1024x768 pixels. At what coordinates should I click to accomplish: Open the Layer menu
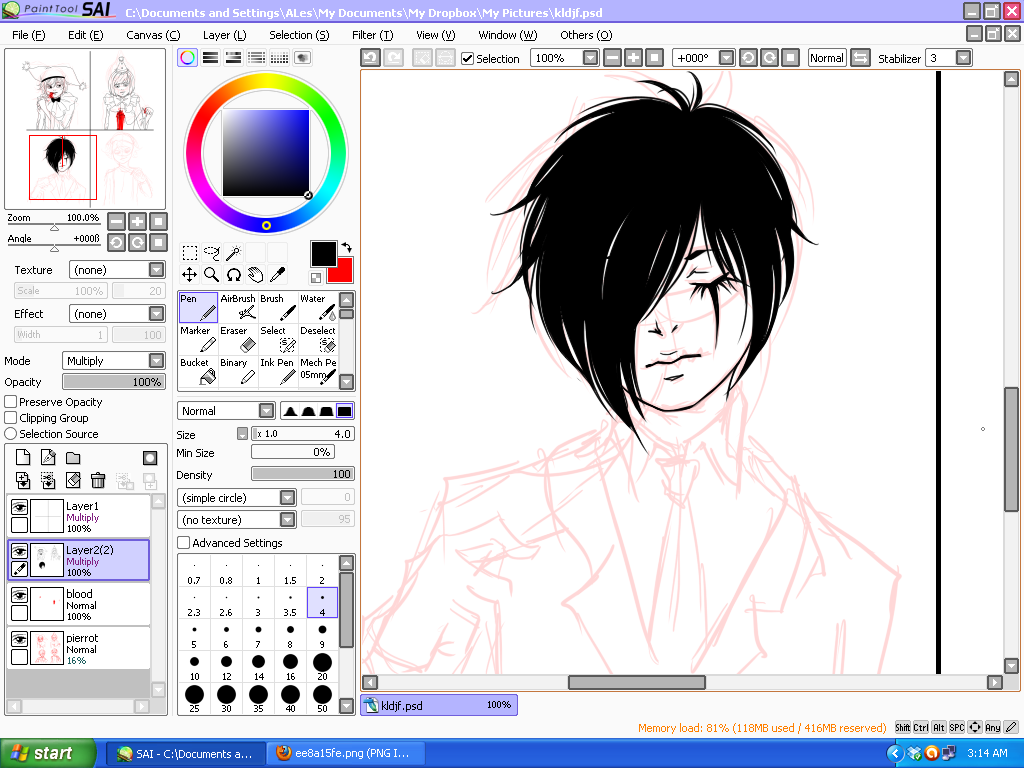coord(224,35)
